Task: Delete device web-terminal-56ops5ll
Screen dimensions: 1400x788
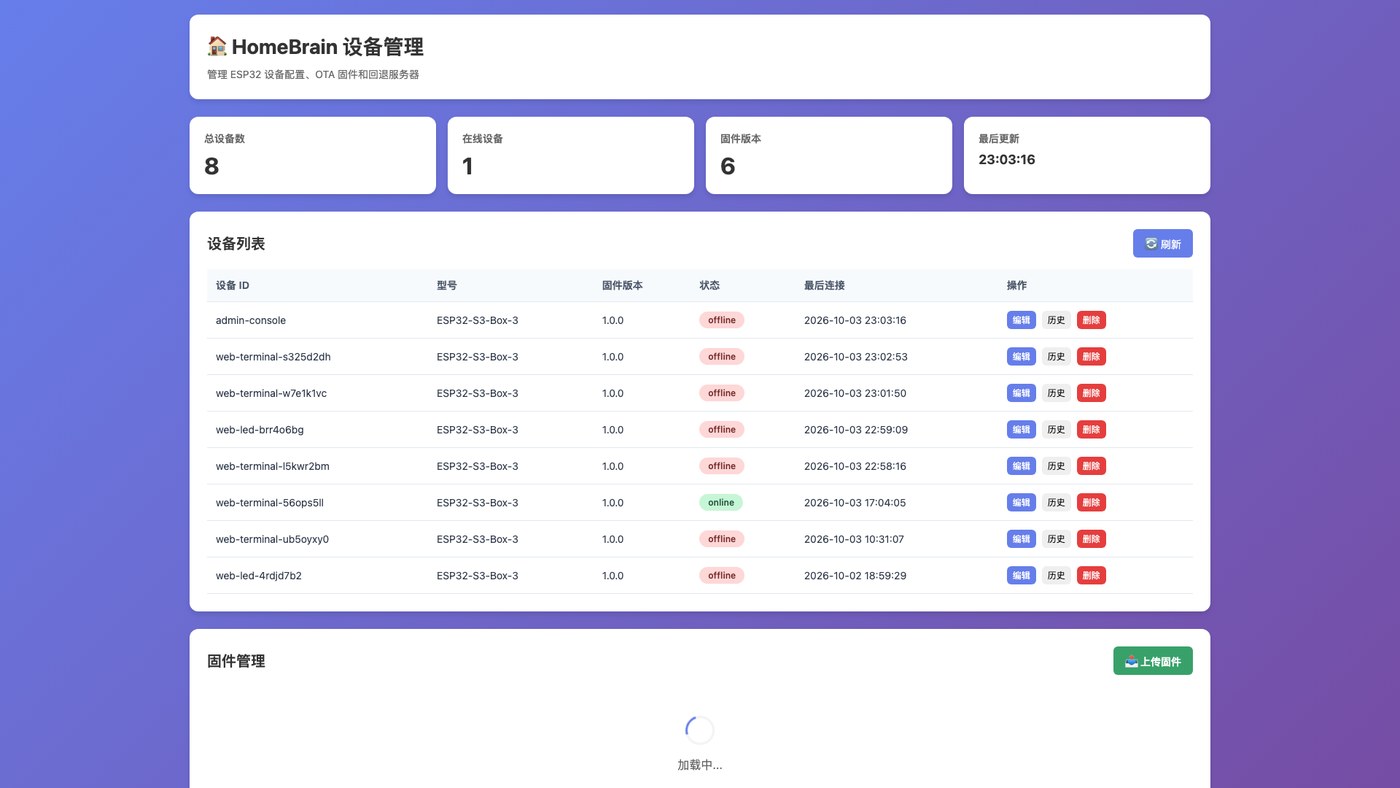Action: 1091,503
